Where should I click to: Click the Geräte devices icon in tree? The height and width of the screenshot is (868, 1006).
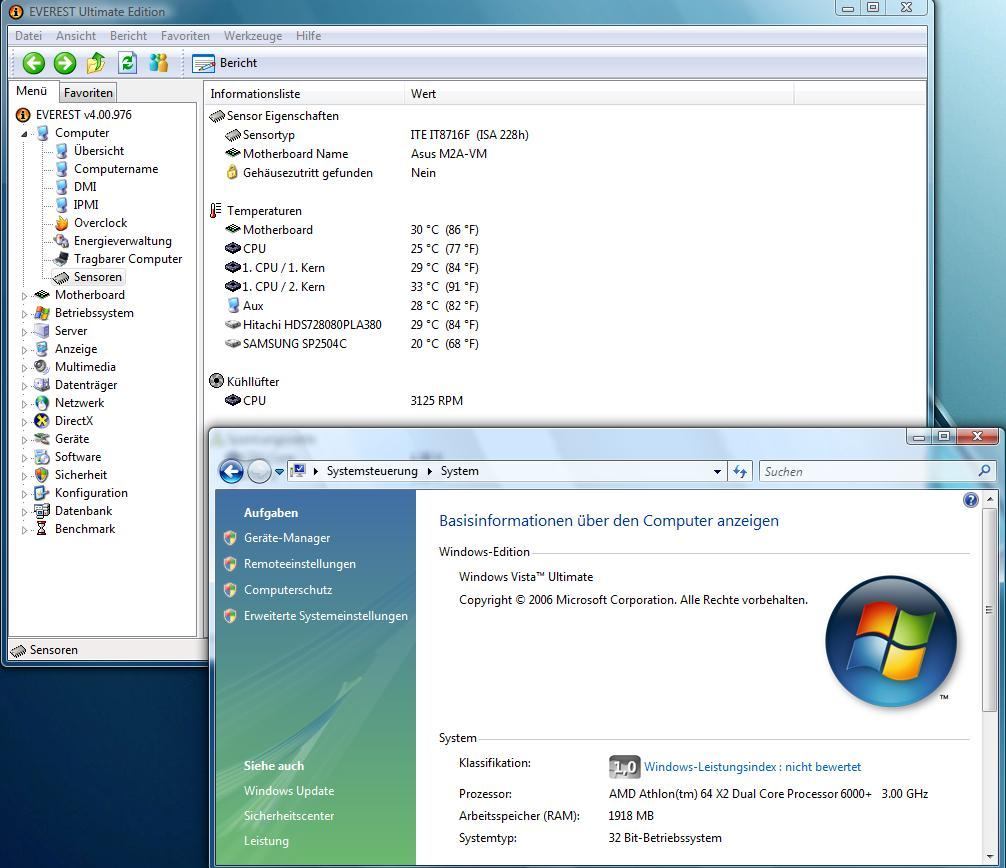click(42, 439)
